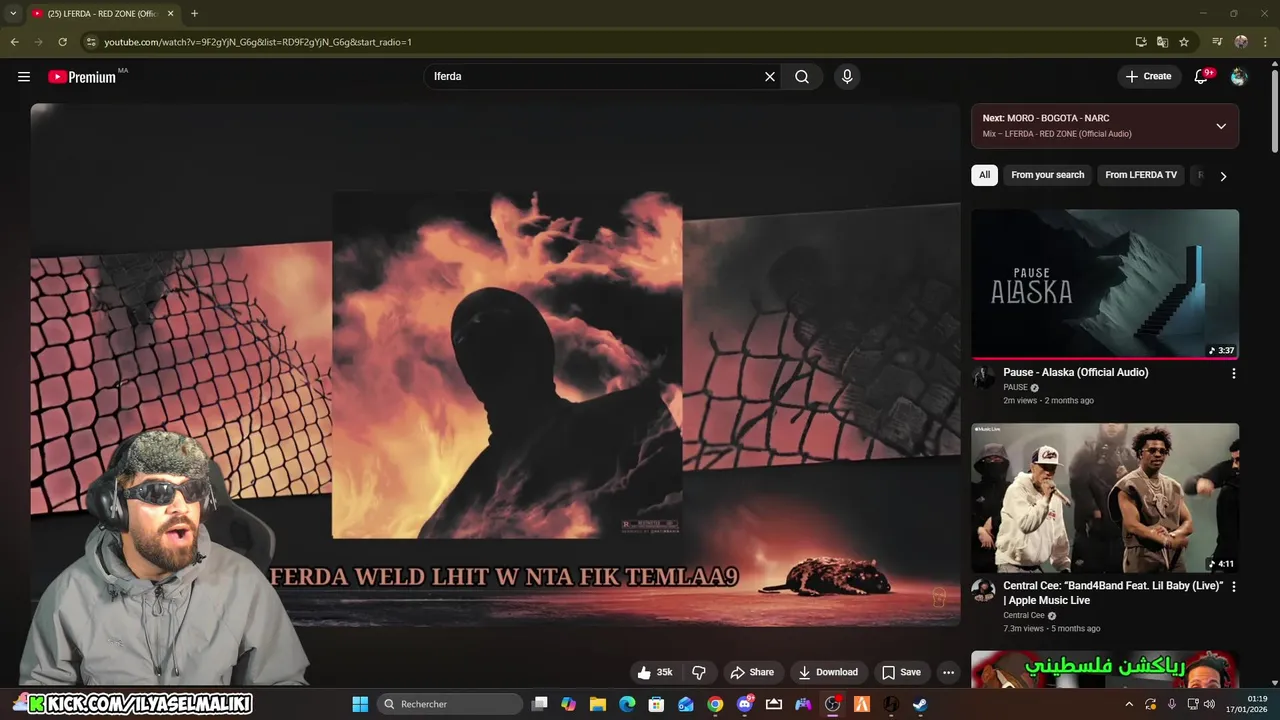The width and height of the screenshot is (1280, 720).
Task: Select the From your search chip
Action: click(x=1047, y=175)
